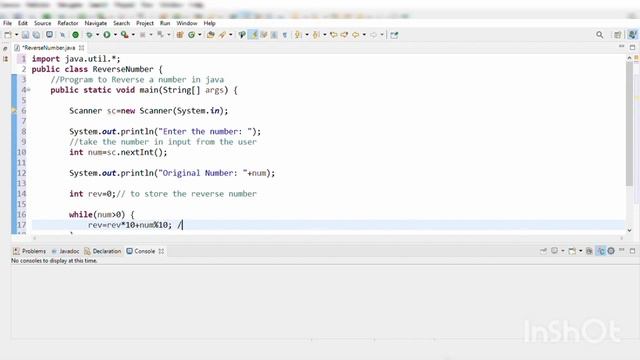Expand Open Console dropdown arrow

[580, 251]
